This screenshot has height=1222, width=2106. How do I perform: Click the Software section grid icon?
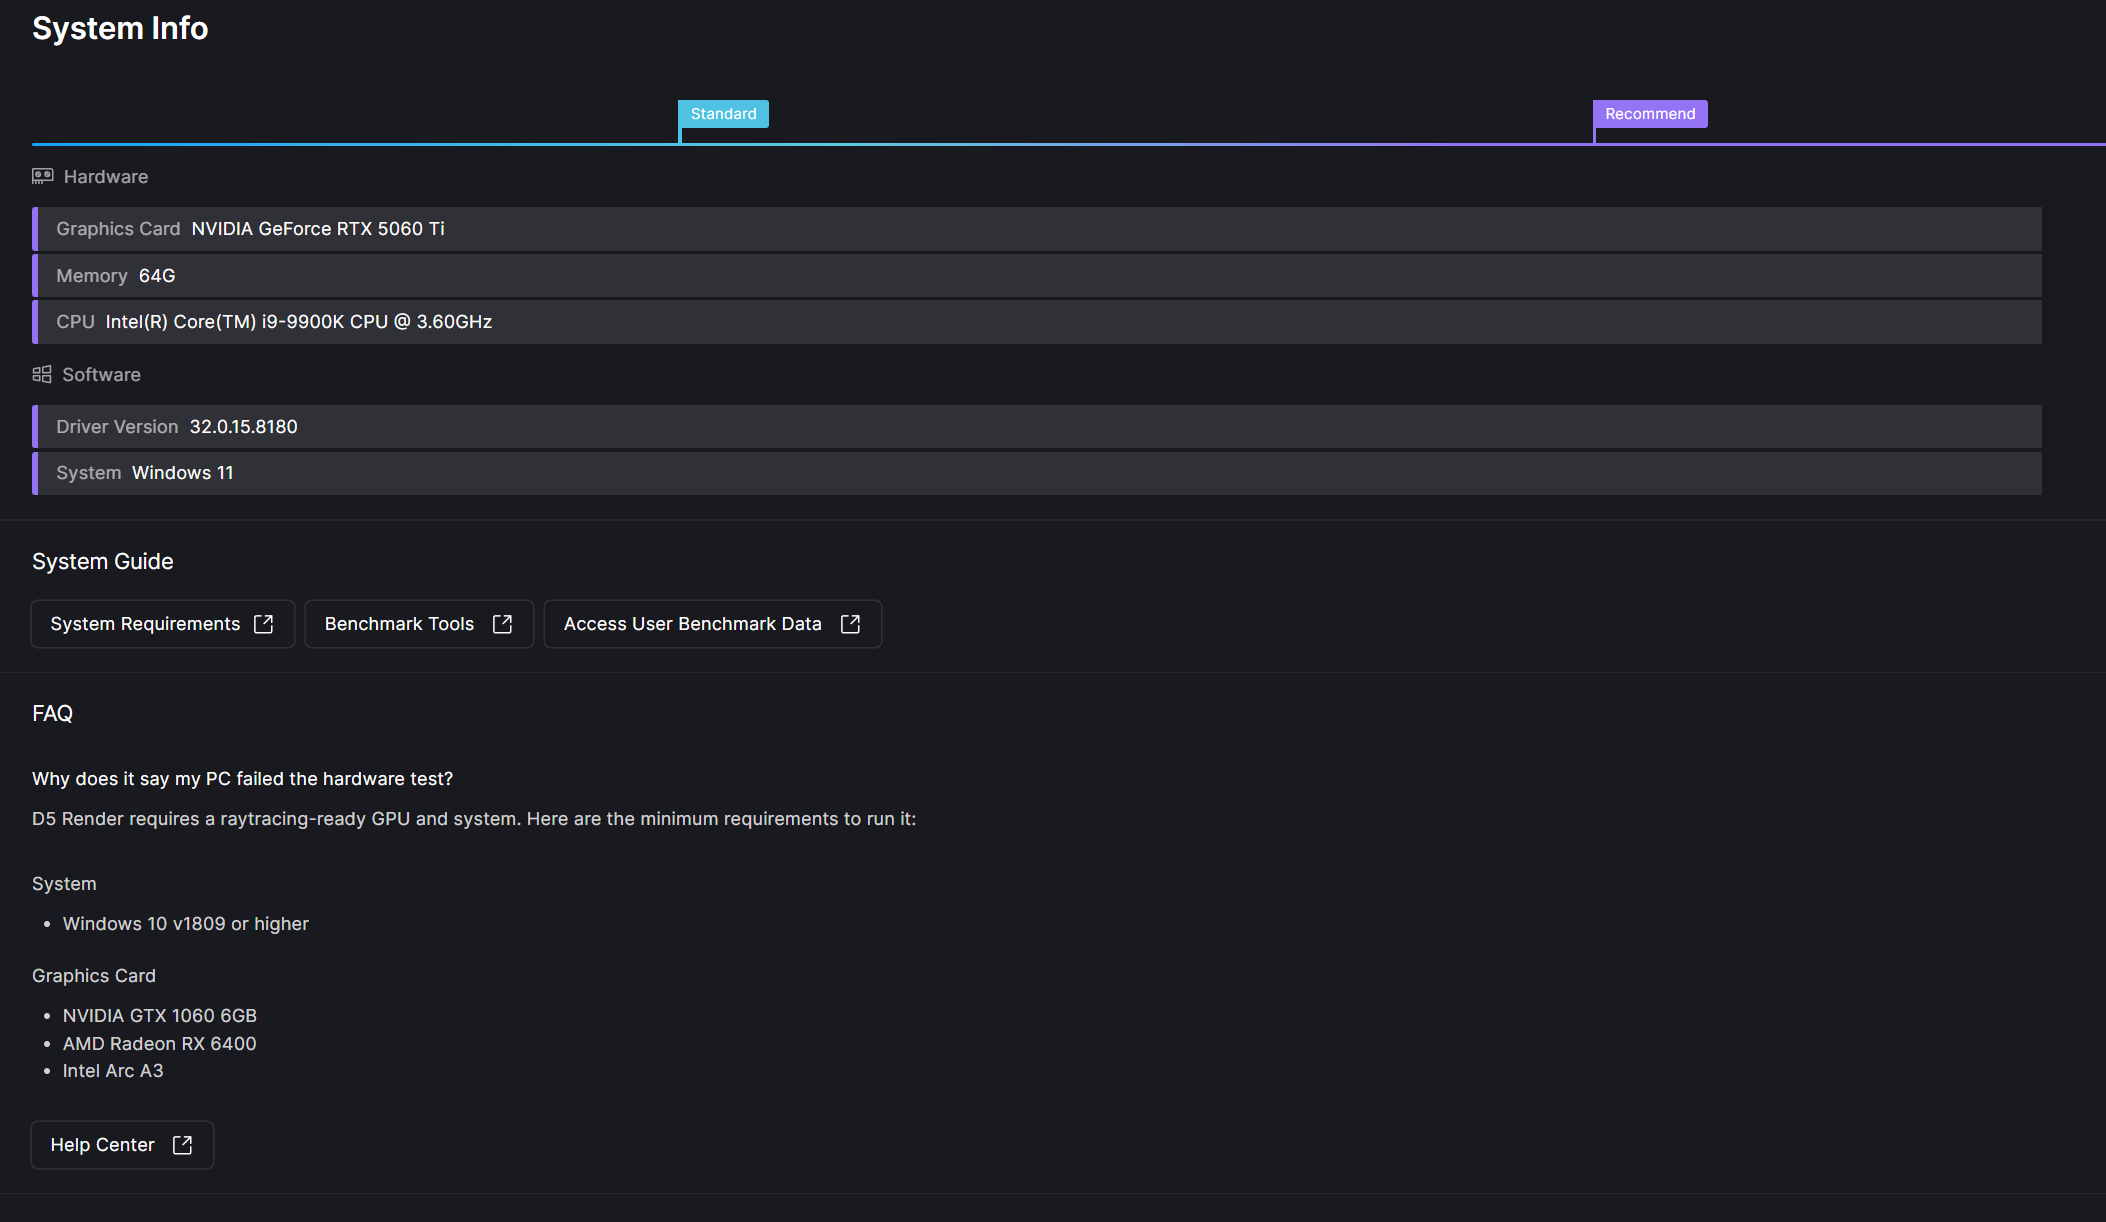point(42,374)
